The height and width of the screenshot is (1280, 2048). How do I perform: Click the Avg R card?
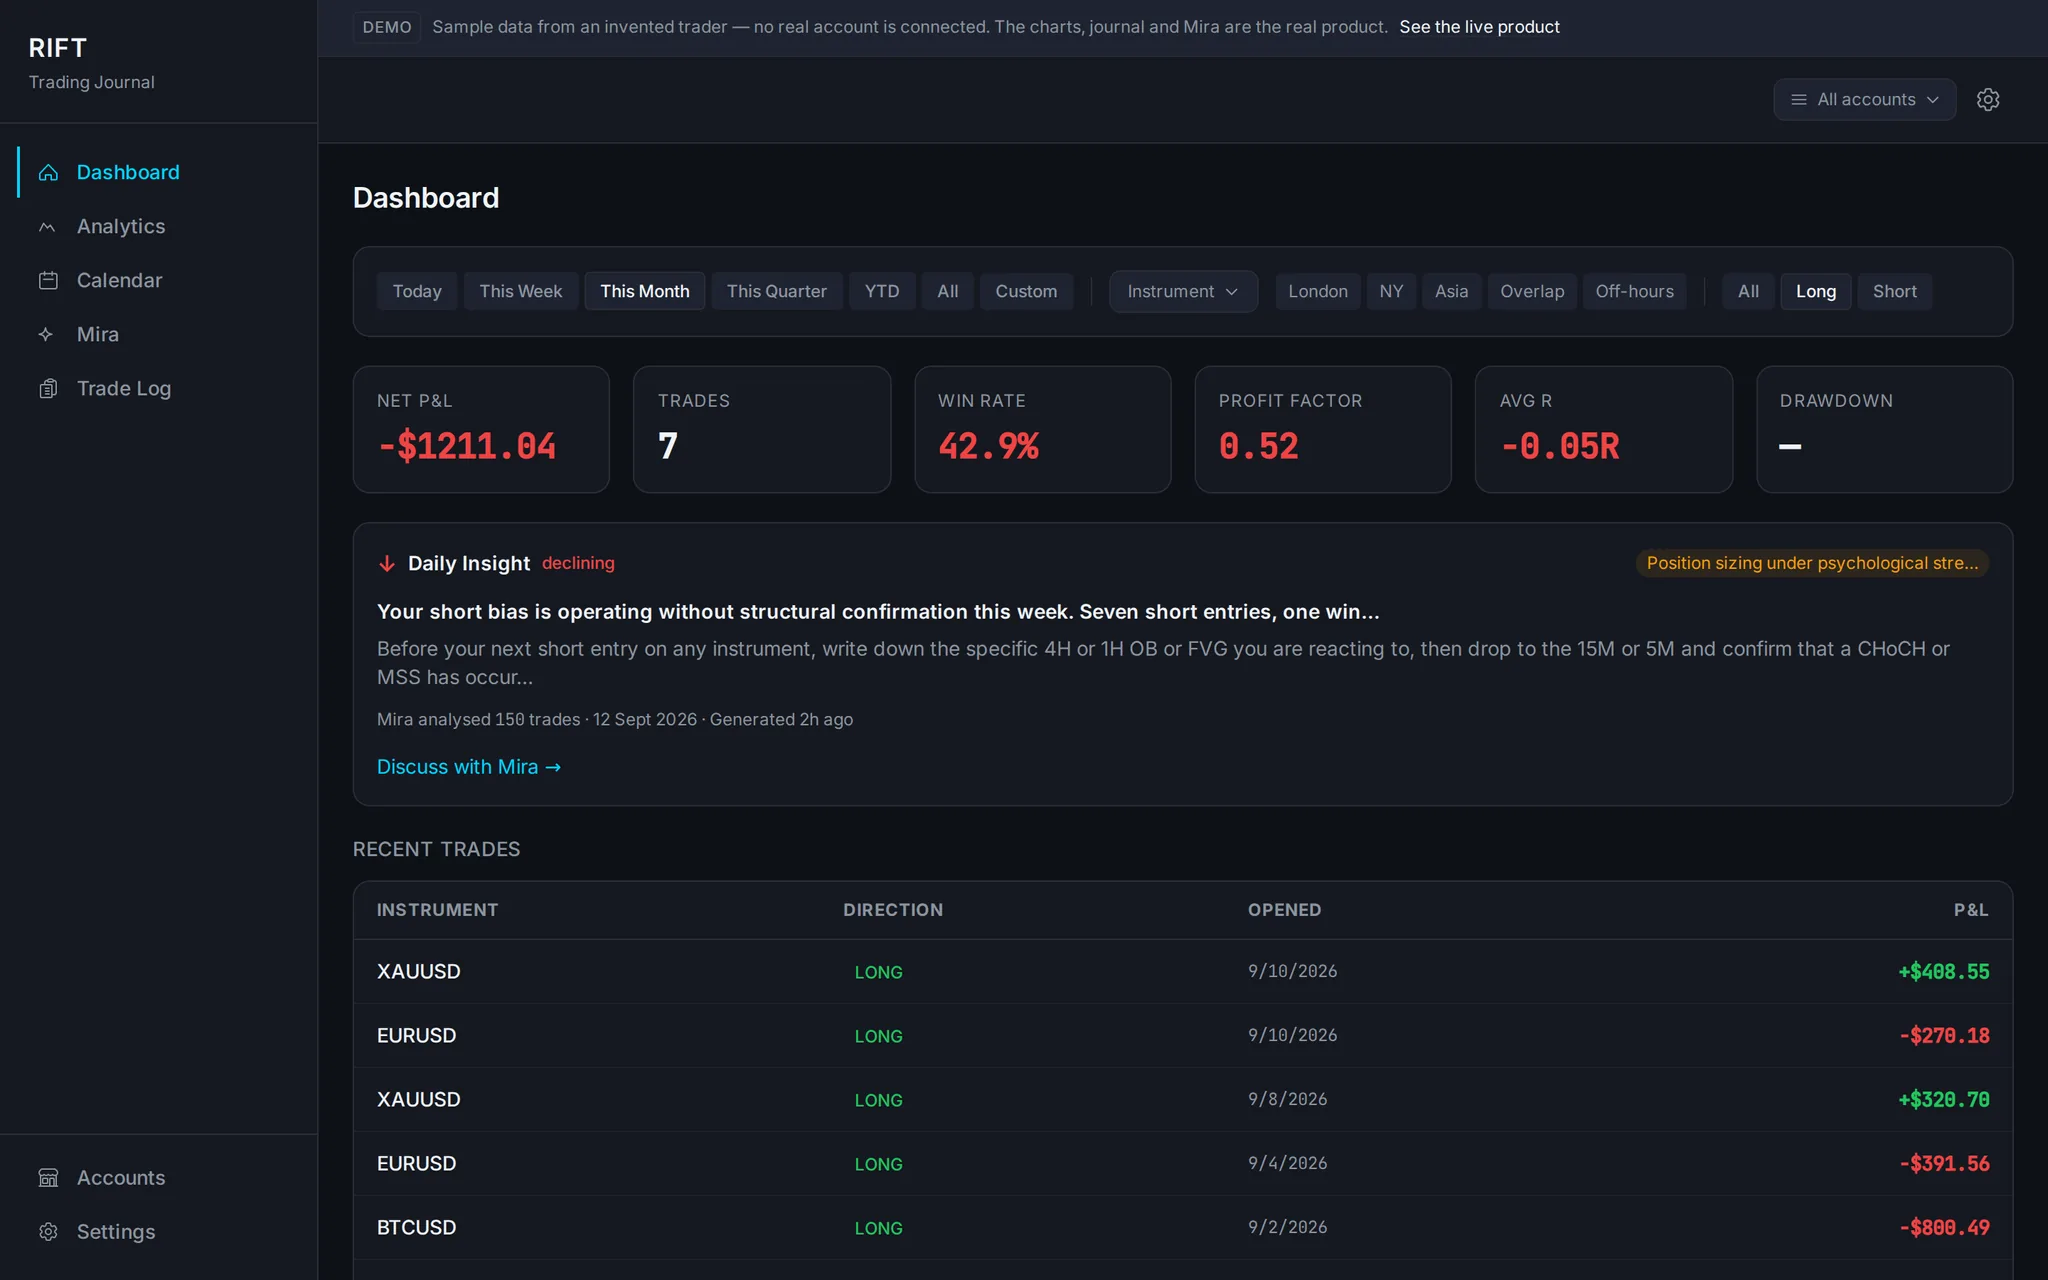[x=1604, y=429]
